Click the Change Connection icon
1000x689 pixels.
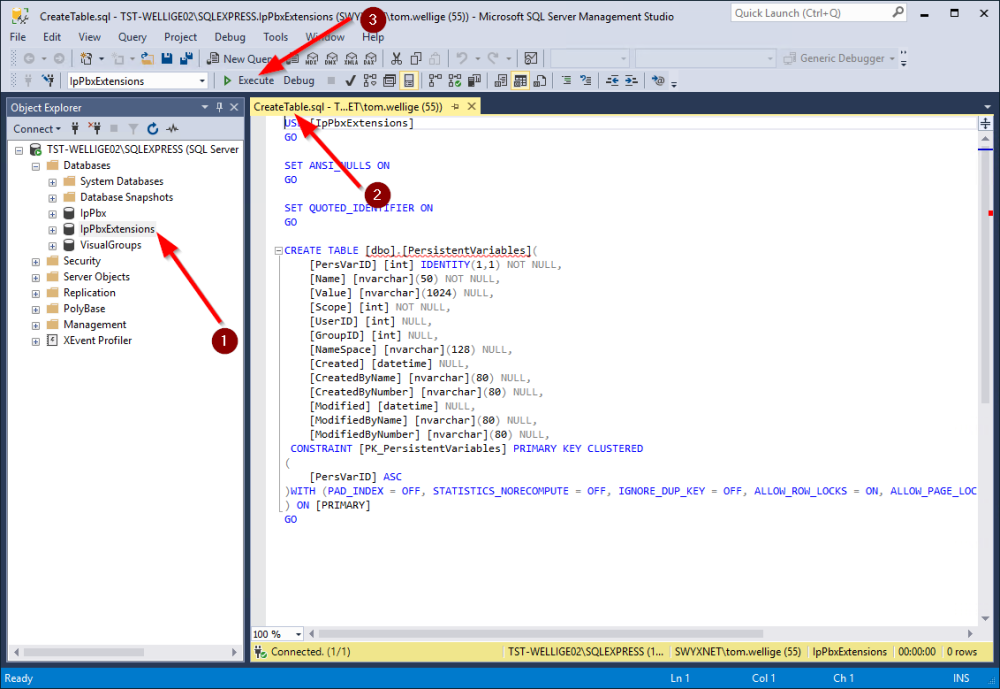(x=48, y=80)
